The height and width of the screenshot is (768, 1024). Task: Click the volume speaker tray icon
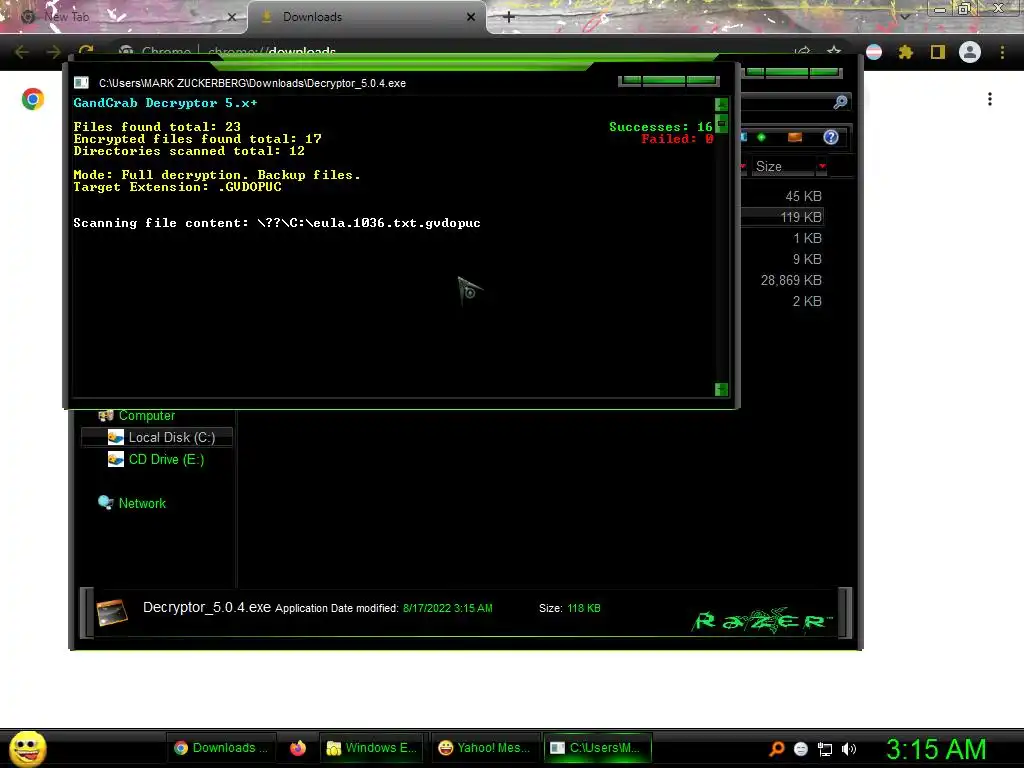pos(849,749)
